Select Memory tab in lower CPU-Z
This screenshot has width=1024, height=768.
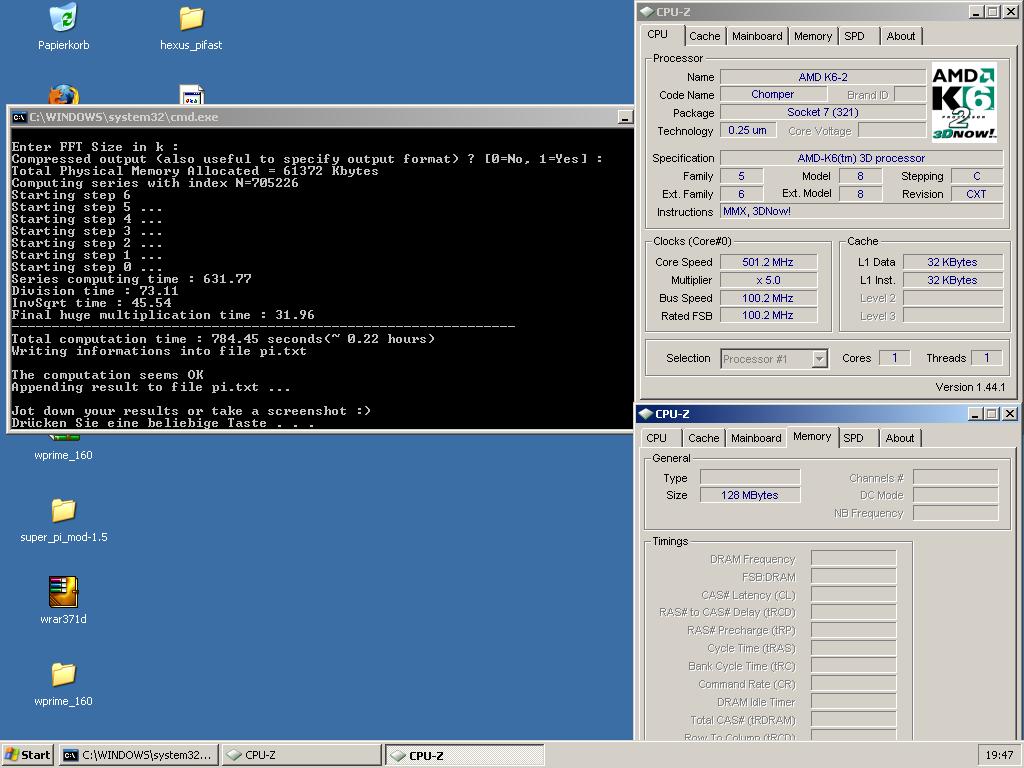click(812, 437)
